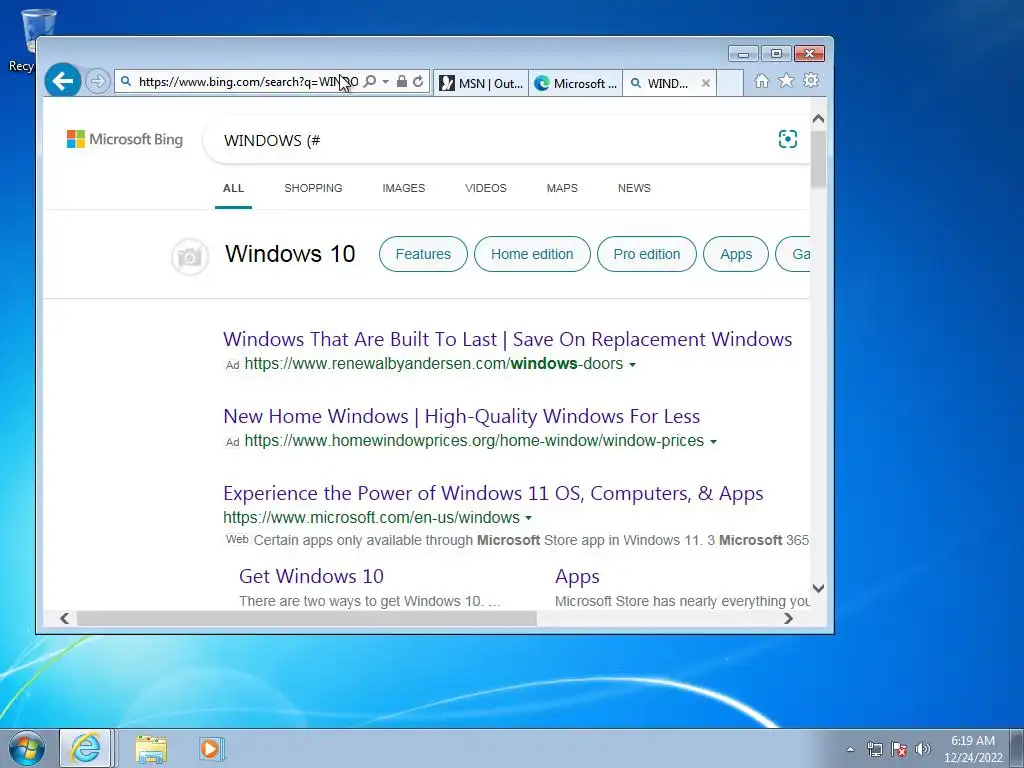The image size is (1024, 768).
Task: Click the Microsoft Bing logo
Action: [125, 139]
